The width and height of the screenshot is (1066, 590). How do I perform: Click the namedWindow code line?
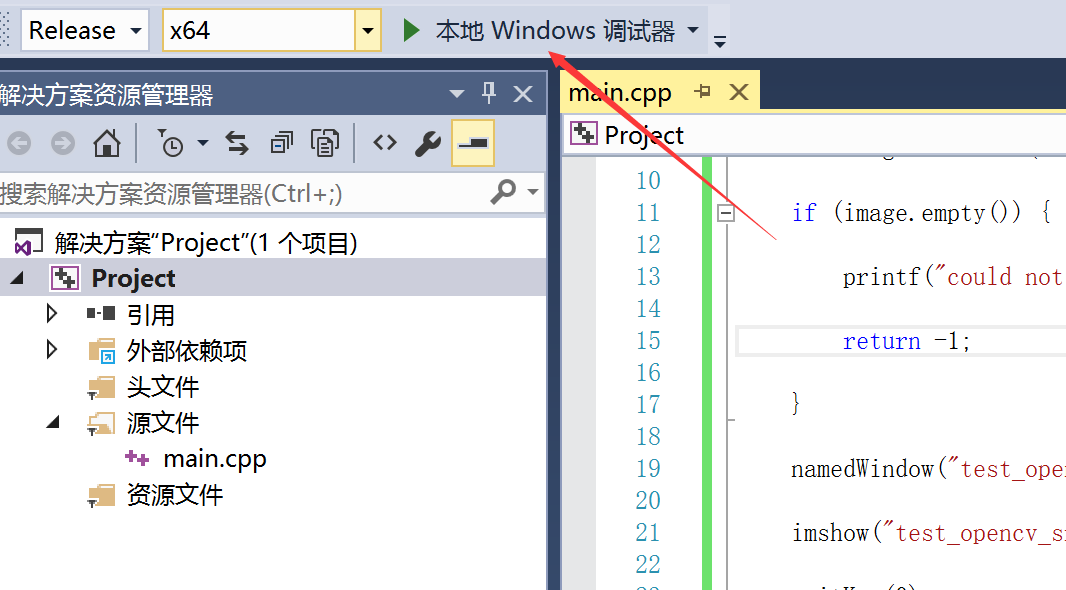[x=928, y=469]
